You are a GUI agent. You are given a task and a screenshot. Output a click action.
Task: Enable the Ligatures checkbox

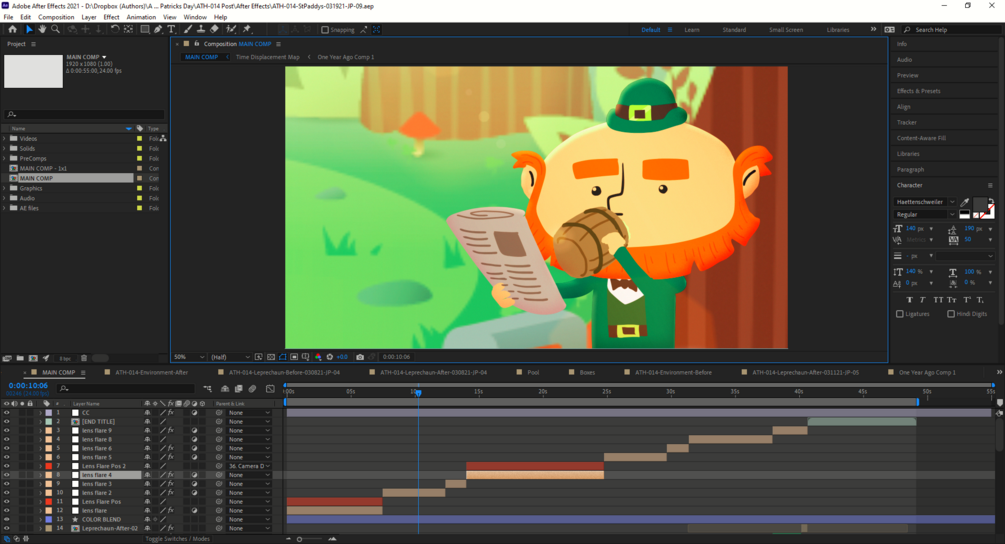pyautogui.click(x=900, y=314)
